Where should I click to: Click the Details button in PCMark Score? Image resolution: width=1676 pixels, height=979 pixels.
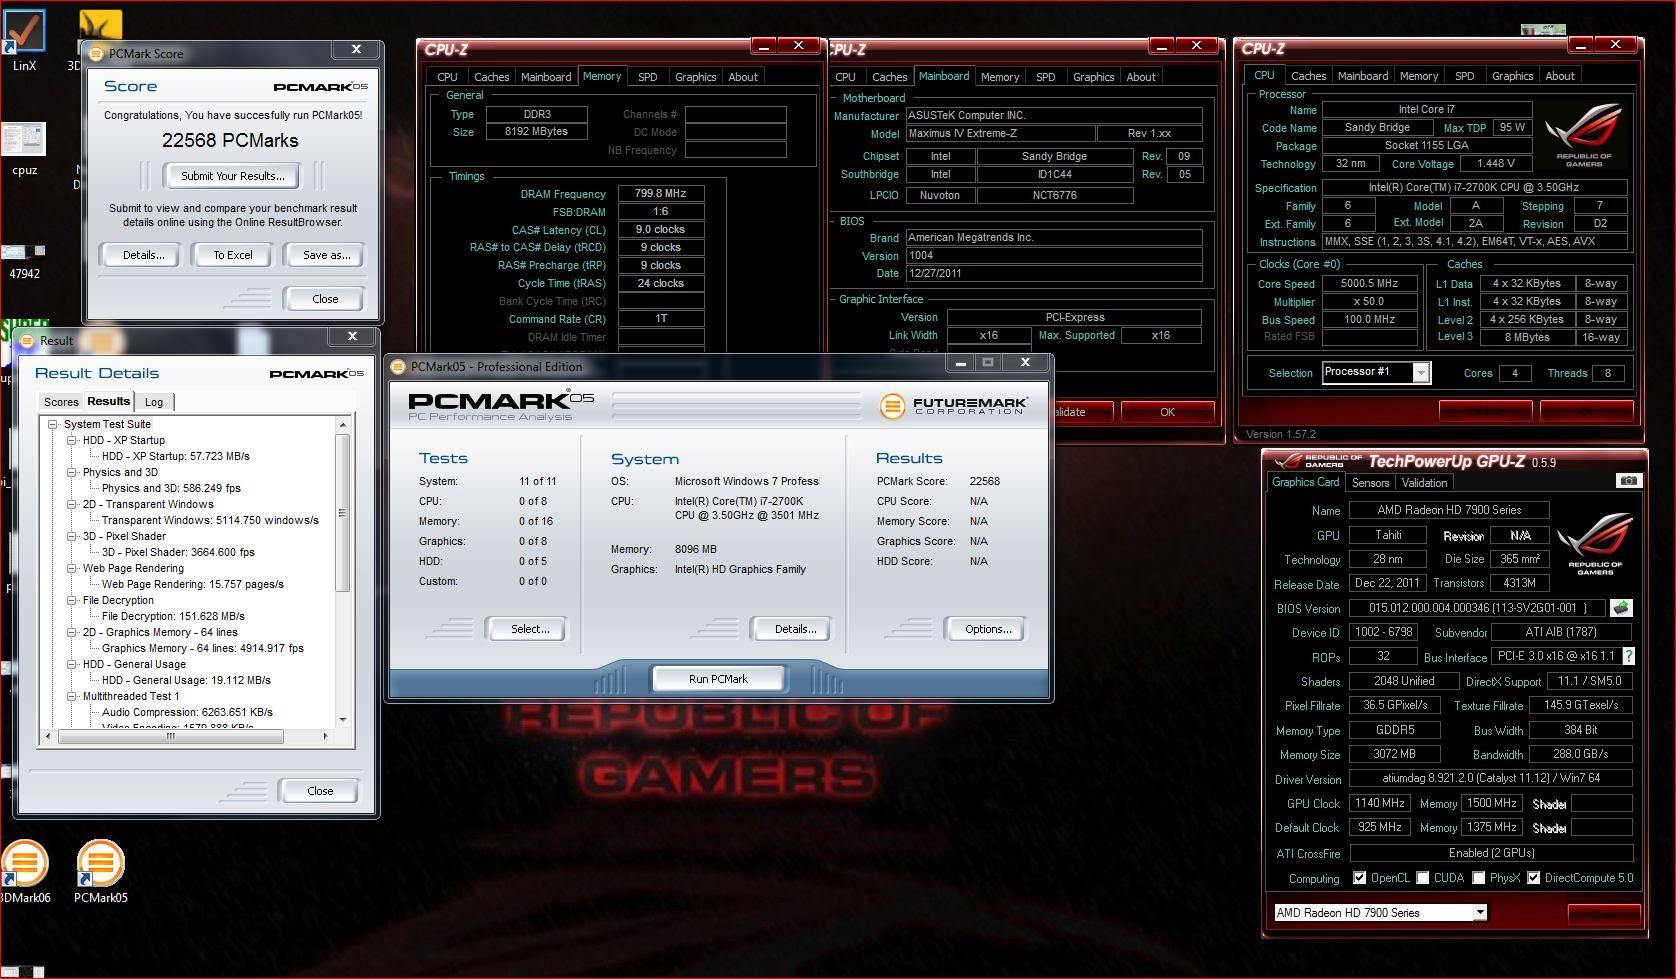[144, 255]
